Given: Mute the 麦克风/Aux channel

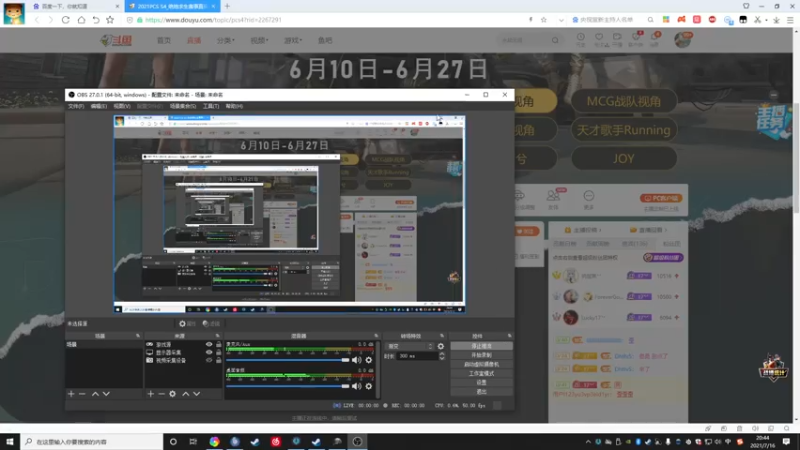Looking at the screenshot, I should click(x=357, y=360).
